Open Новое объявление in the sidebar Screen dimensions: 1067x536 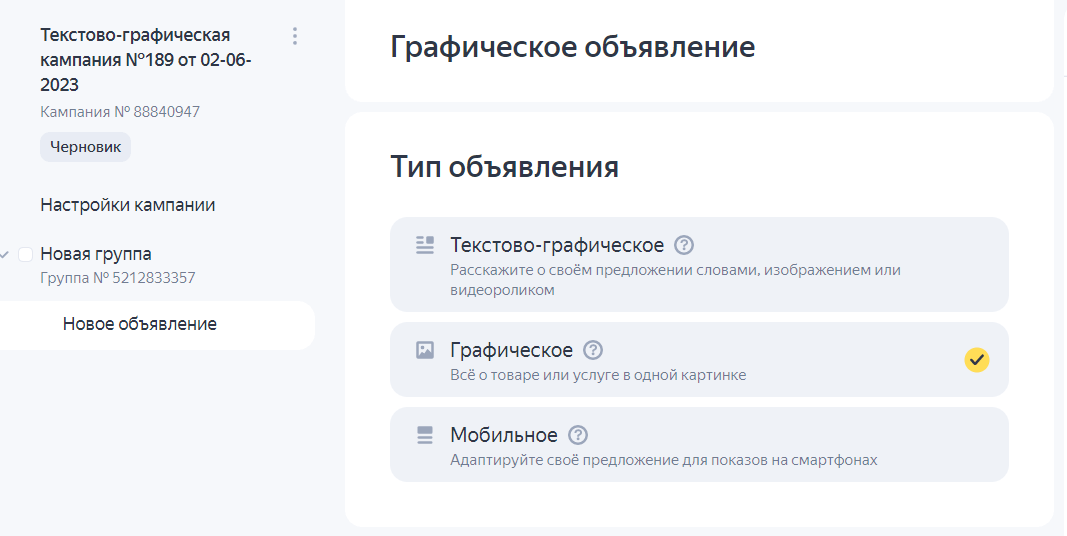point(139,324)
